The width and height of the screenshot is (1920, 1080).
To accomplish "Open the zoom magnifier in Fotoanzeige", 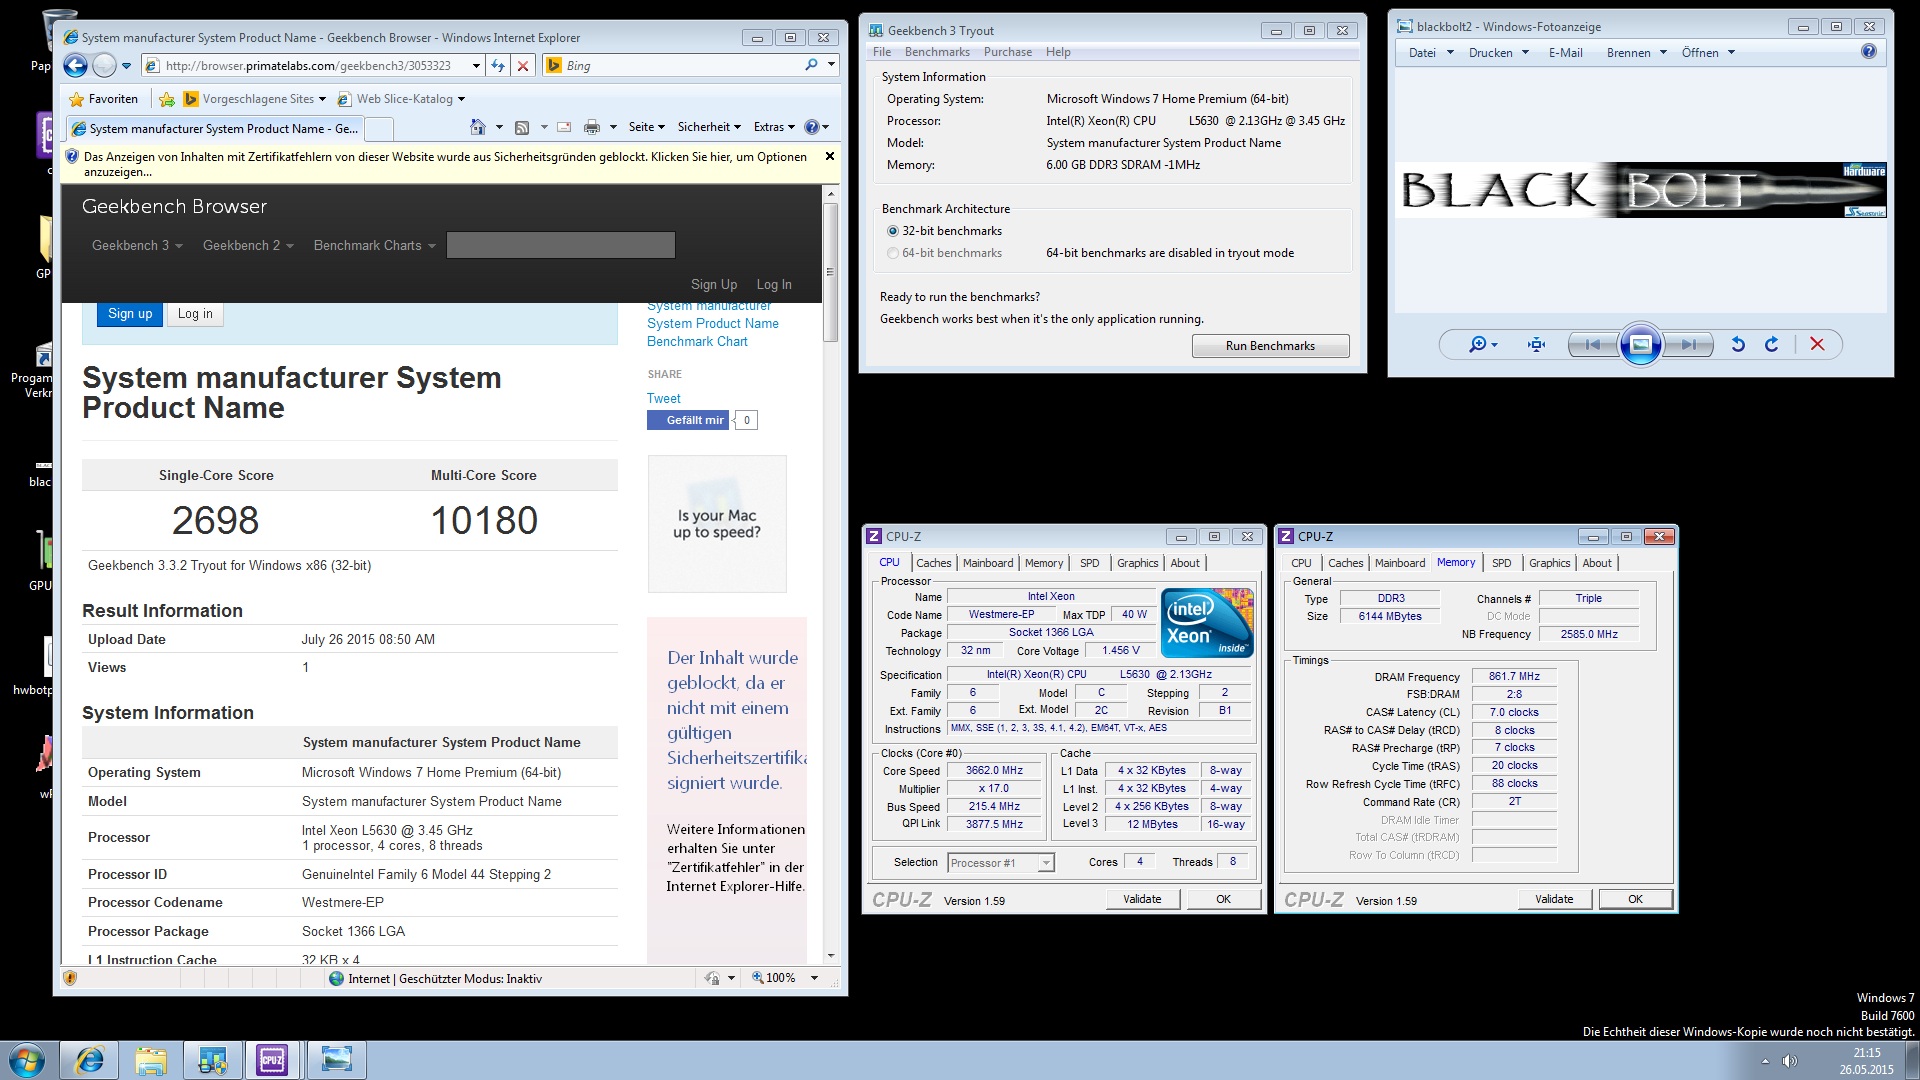I will tap(1477, 344).
